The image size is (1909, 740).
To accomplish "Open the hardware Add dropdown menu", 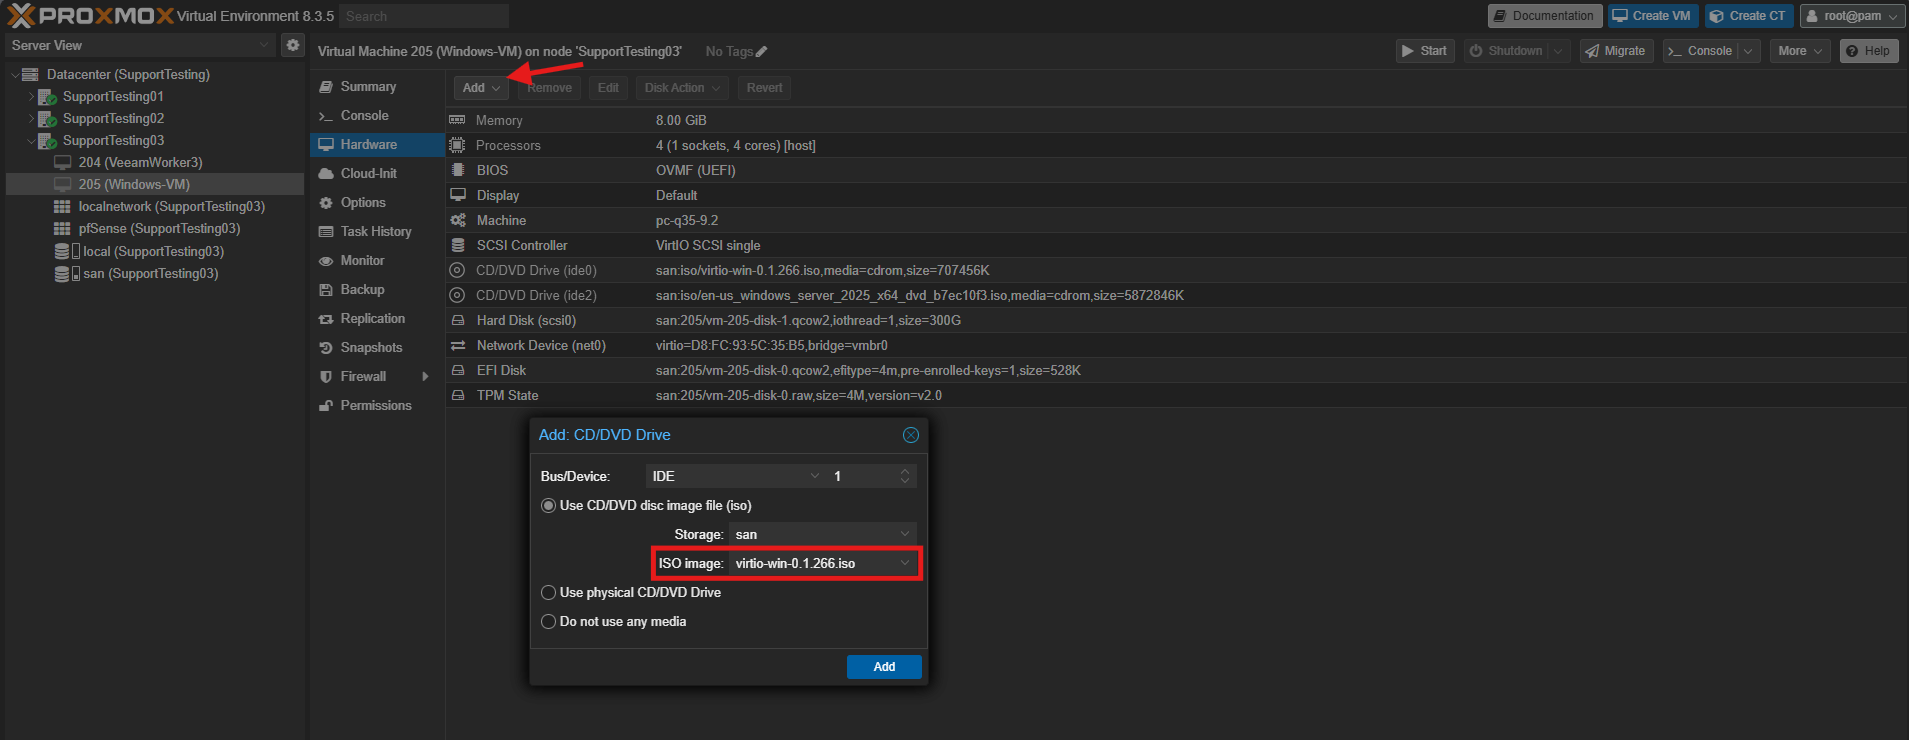I will click(x=481, y=88).
